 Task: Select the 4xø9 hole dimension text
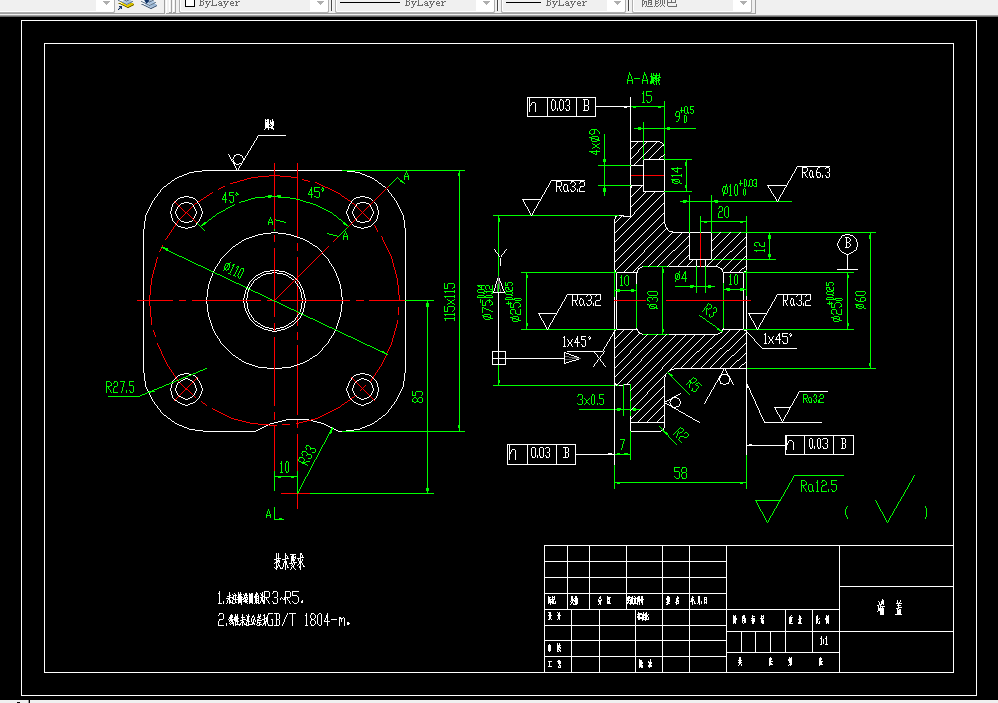pyautogui.click(x=595, y=143)
